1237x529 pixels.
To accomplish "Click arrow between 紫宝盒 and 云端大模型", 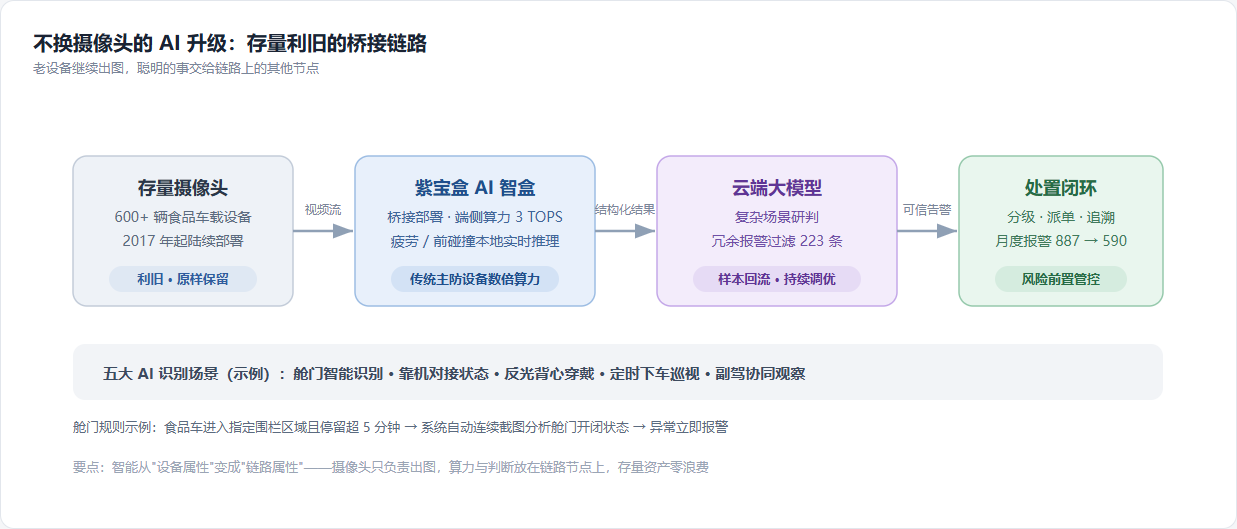I will 625,231.
